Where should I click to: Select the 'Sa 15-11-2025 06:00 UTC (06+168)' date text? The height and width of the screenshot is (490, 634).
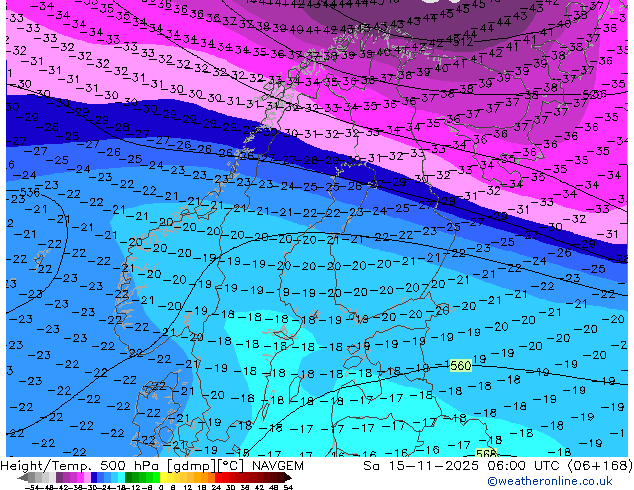498,466
